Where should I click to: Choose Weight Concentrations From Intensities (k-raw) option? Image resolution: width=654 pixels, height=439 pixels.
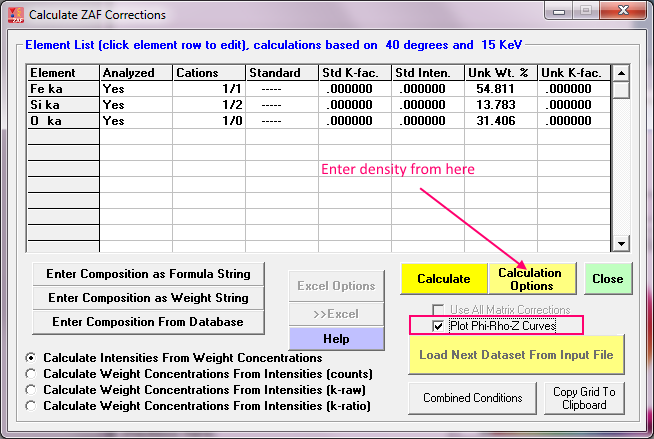[x=32, y=390]
